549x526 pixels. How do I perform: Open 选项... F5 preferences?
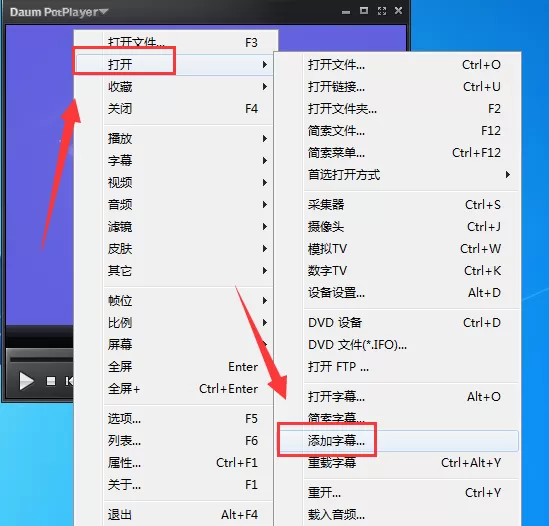coord(174,419)
